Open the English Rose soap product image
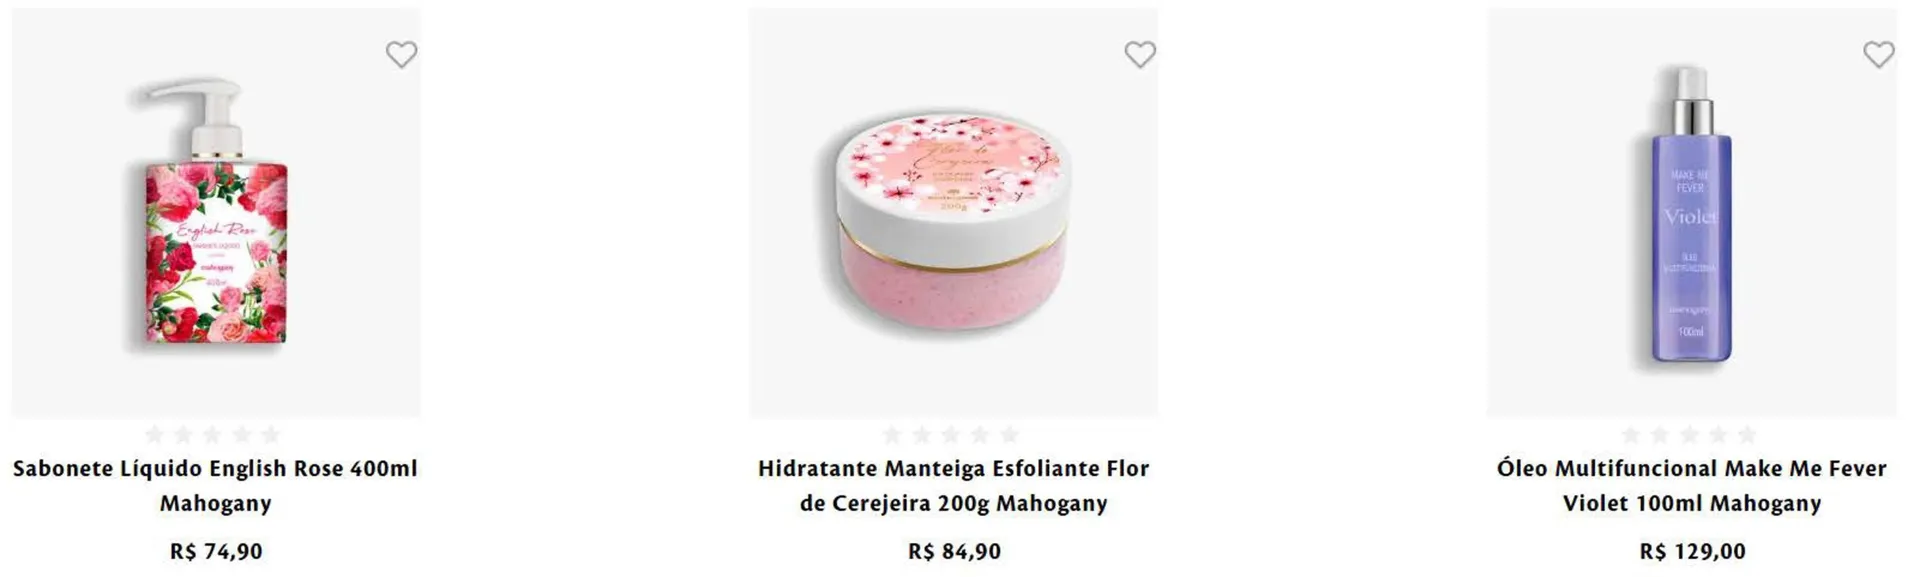Image resolution: width=1920 pixels, height=577 pixels. click(216, 212)
